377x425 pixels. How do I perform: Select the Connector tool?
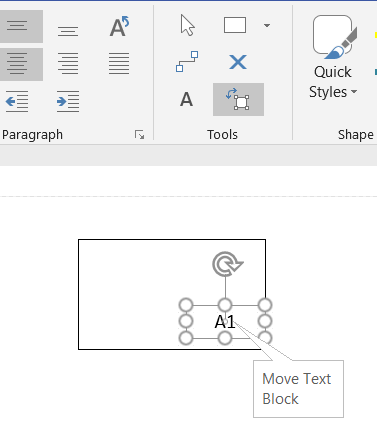pyautogui.click(x=187, y=62)
